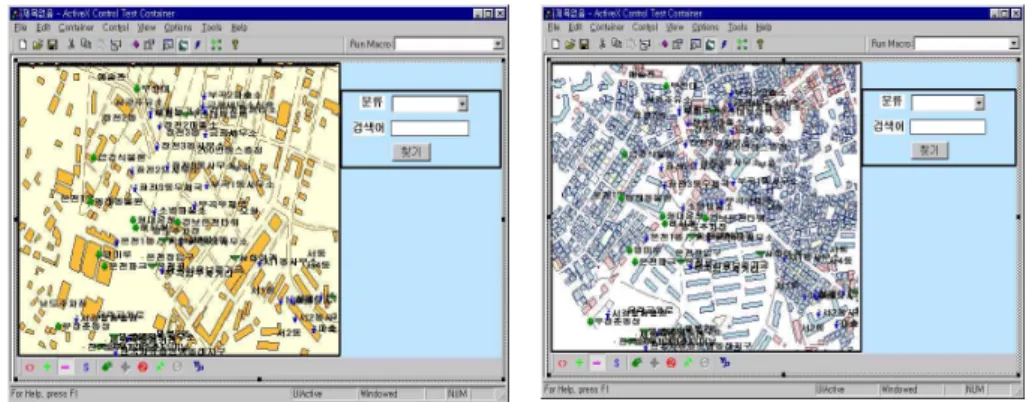
Task: Open the Control menu in right window
Action: pos(645,28)
